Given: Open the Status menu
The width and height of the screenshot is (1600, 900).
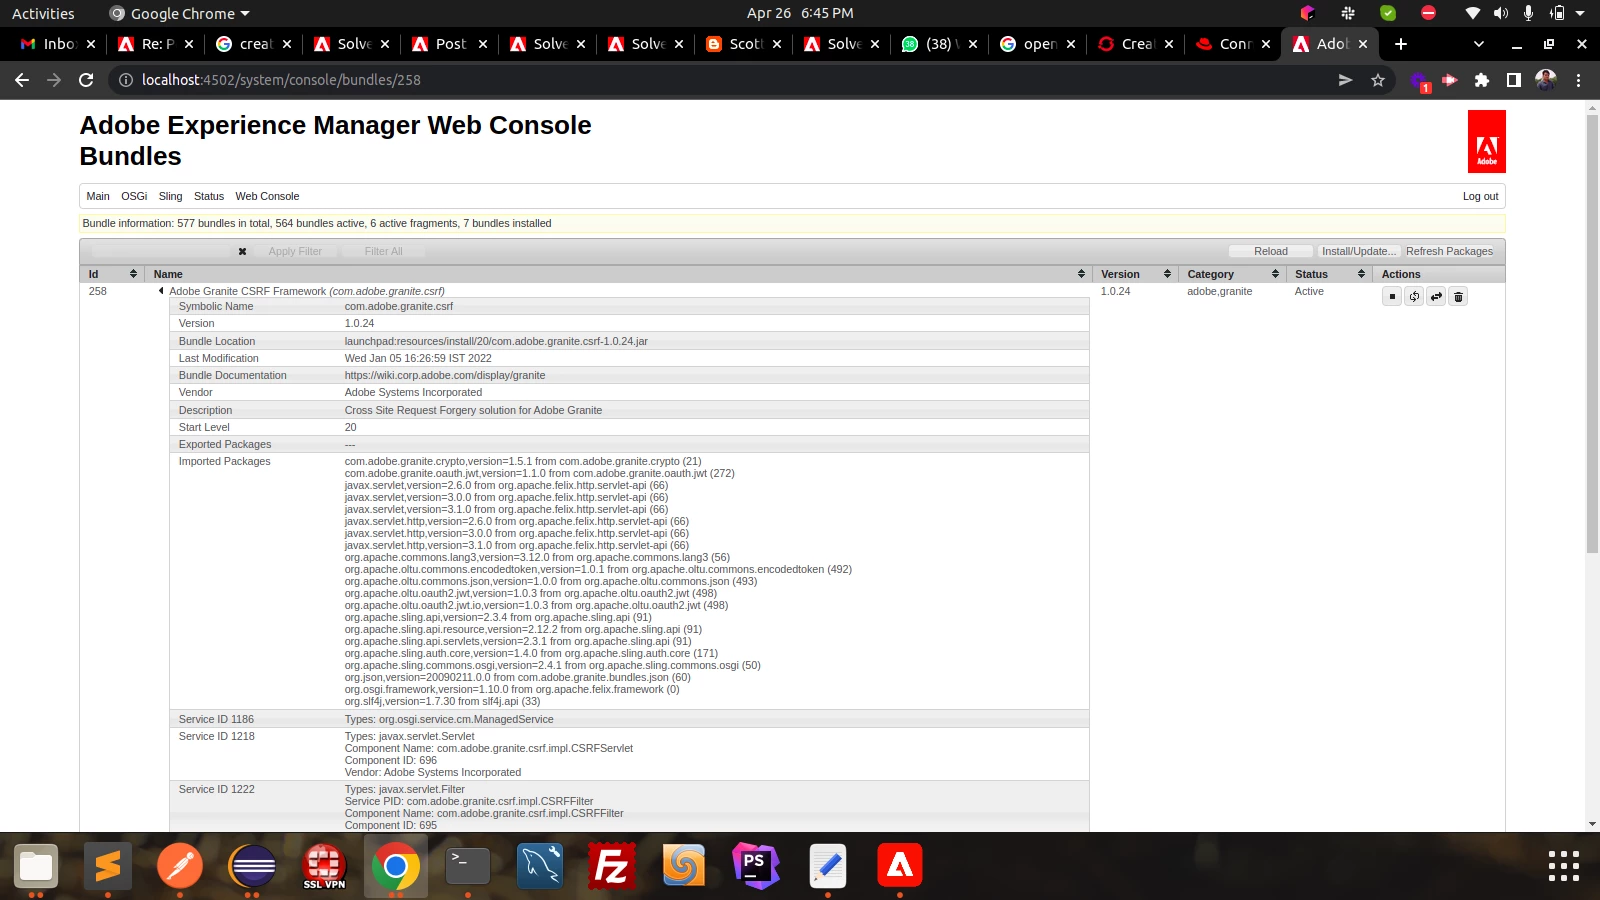Looking at the screenshot, I should click(x=209, y=196).
